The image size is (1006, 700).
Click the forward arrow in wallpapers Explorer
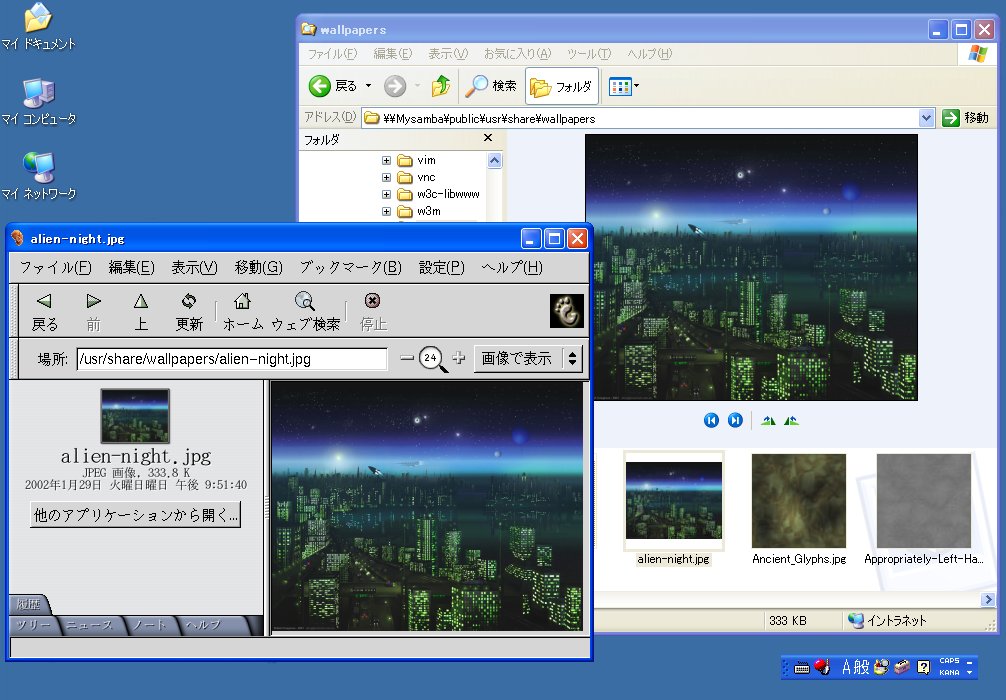395,86
